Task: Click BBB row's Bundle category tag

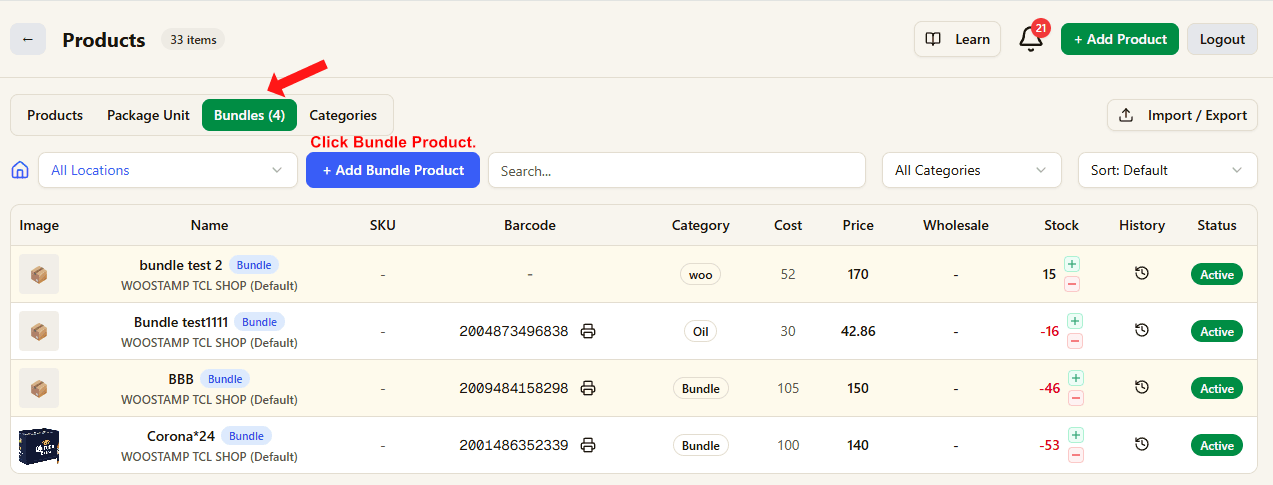Action: click(x=700, y=388)
